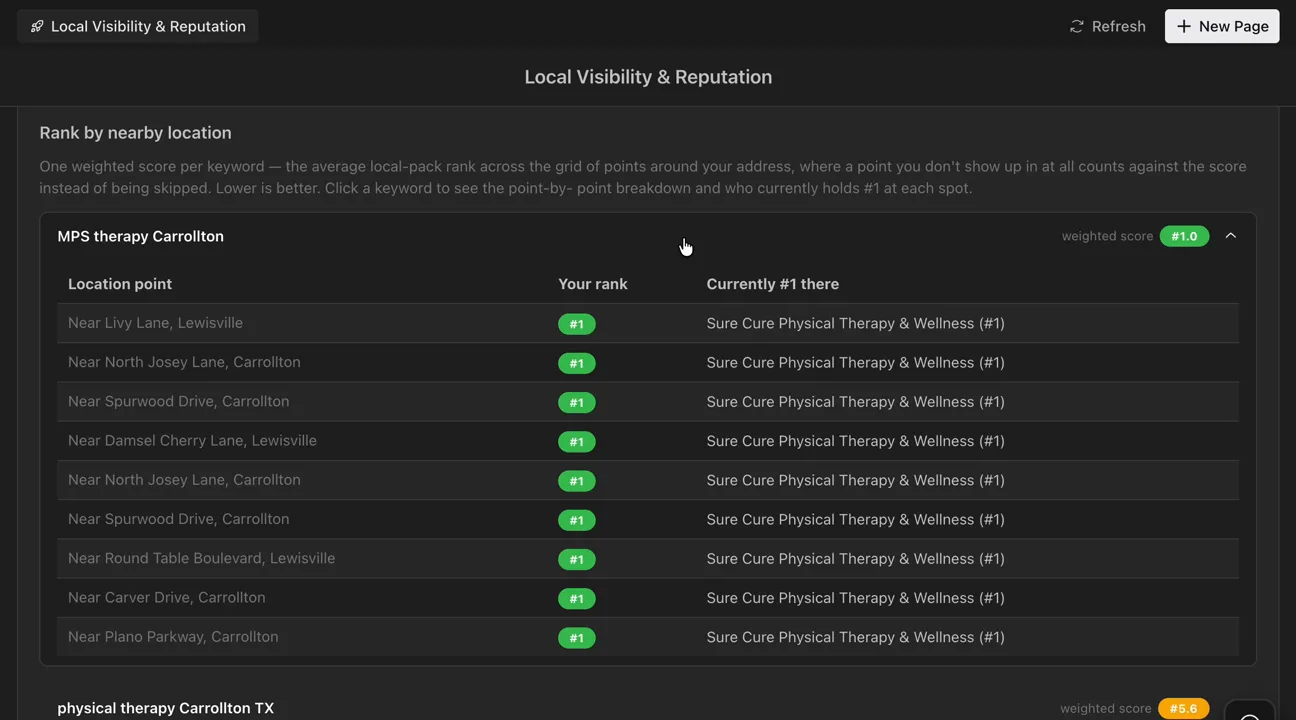Click Sure Cure Physical Therapy in Livy Lane row
Viewport: 1296px width, 720px height.
[855, 323]
